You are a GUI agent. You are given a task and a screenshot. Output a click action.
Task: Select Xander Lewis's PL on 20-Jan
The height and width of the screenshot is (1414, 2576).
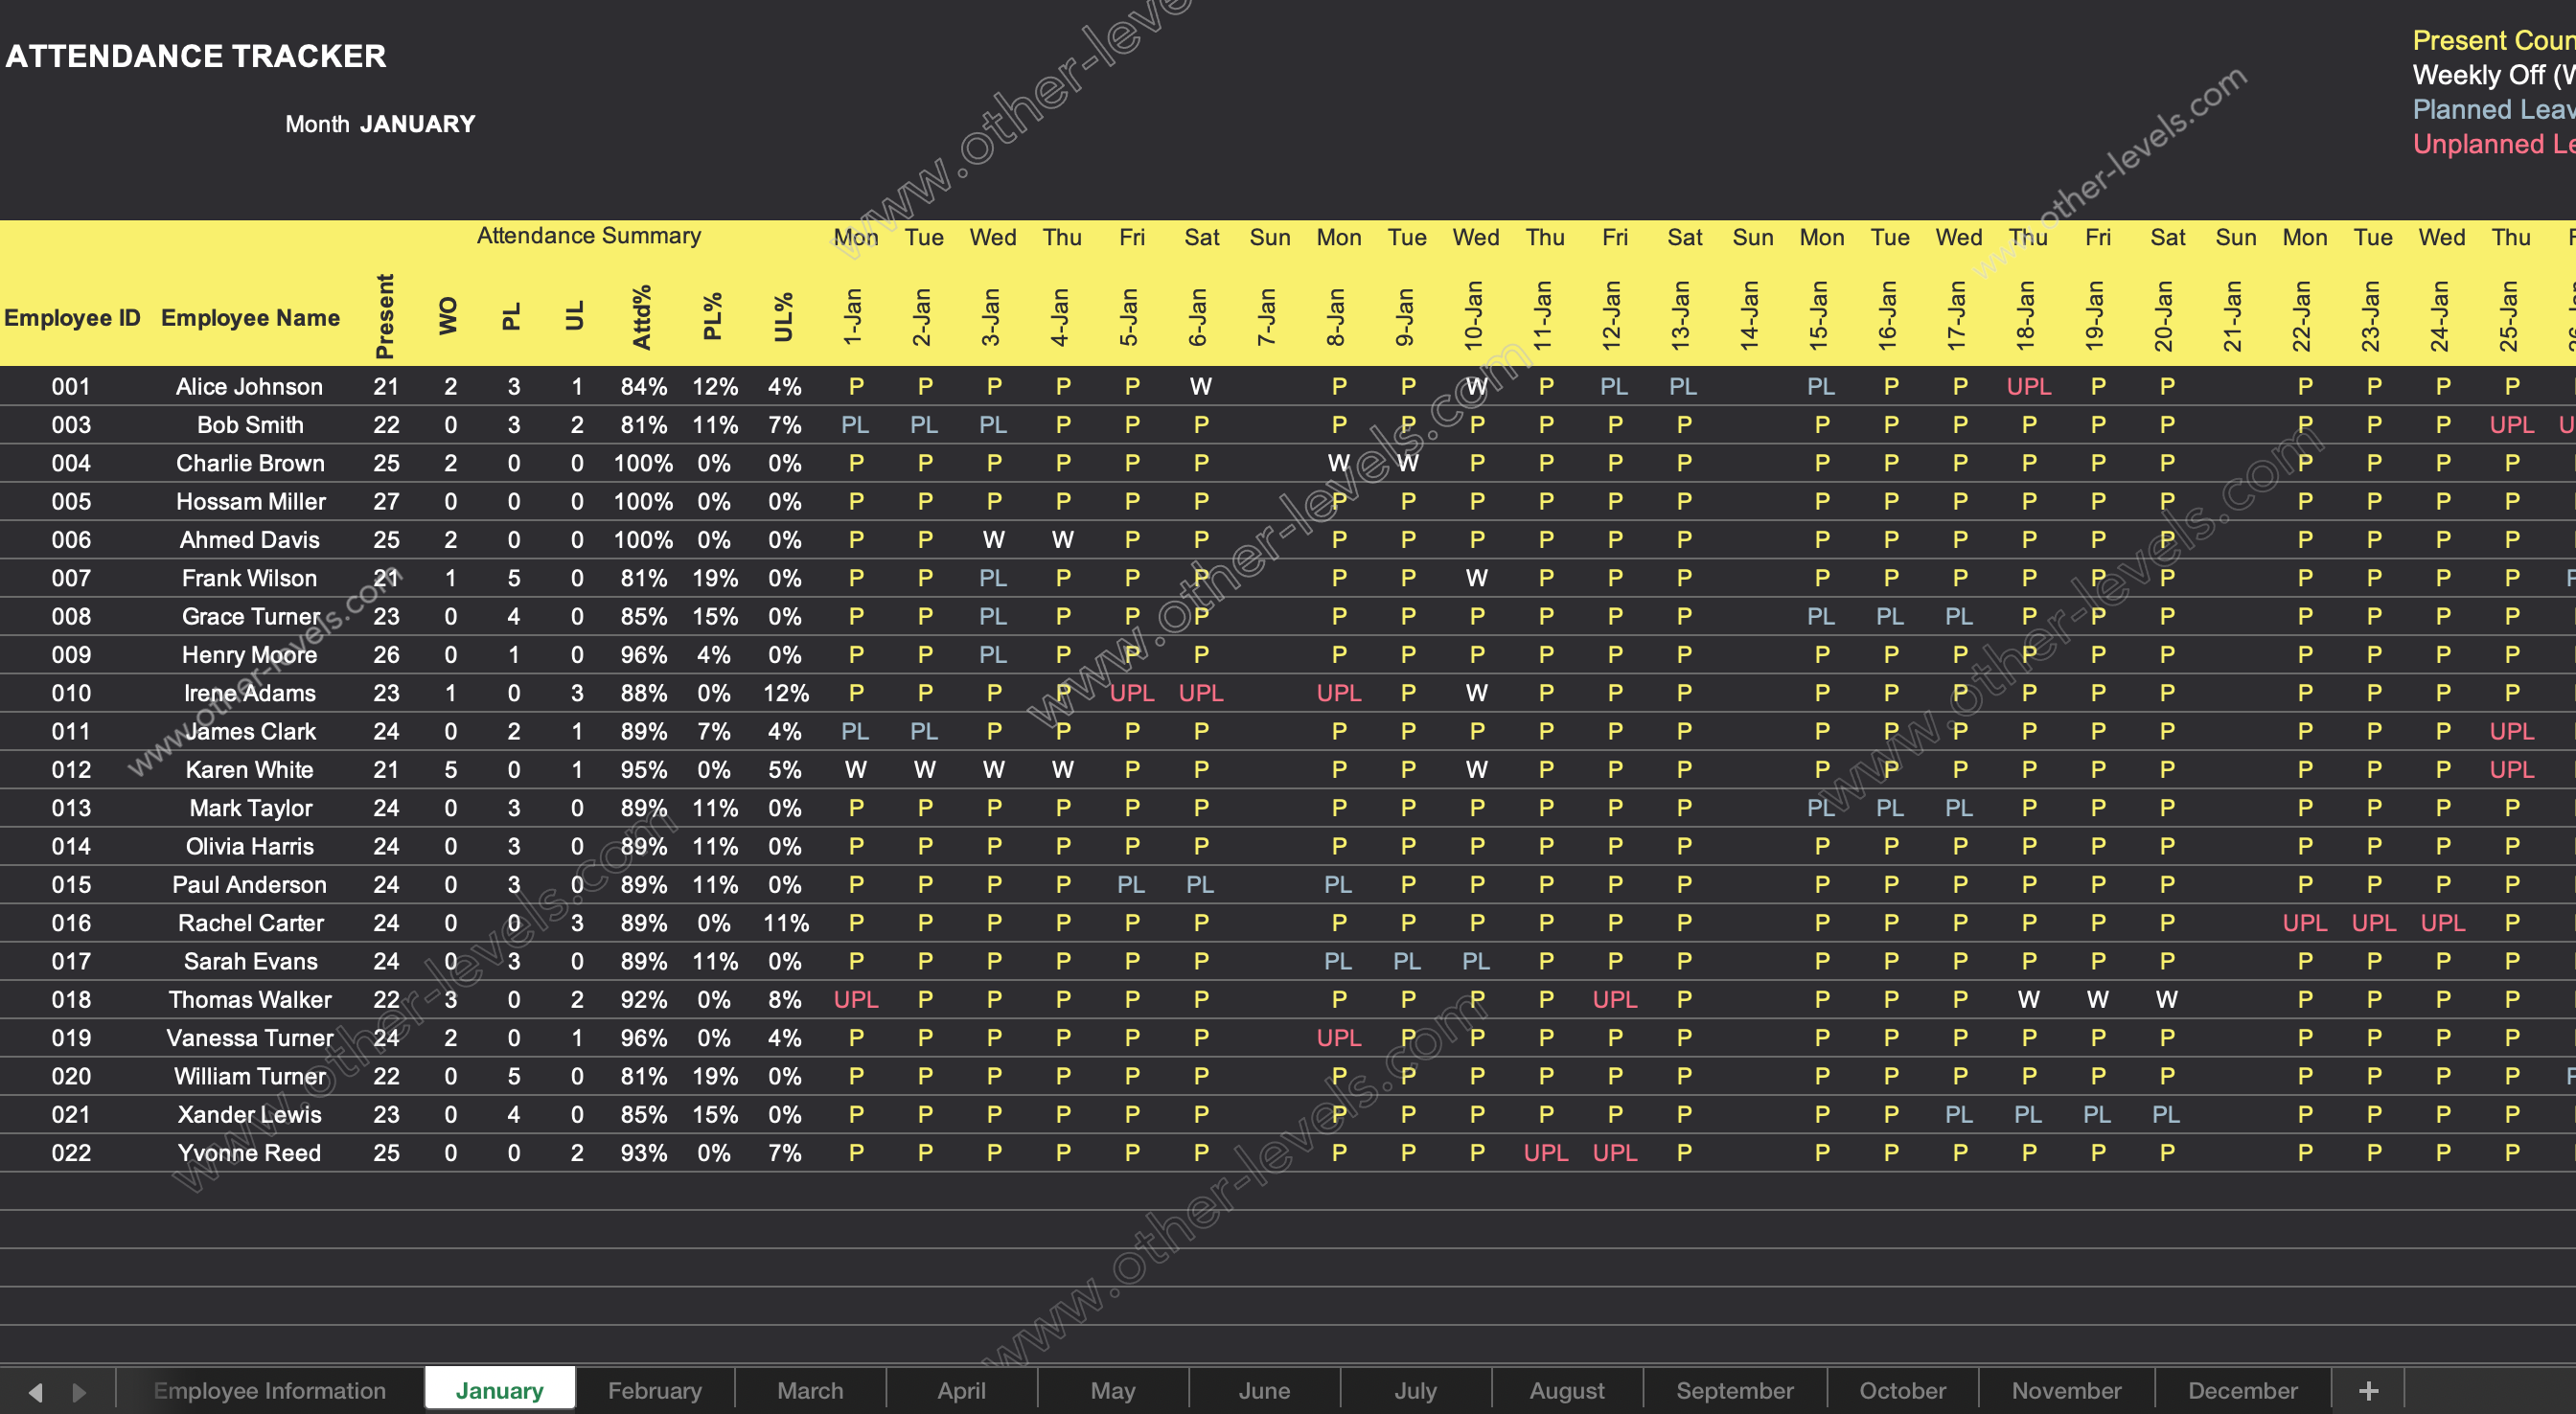tap(2166, 1115)
